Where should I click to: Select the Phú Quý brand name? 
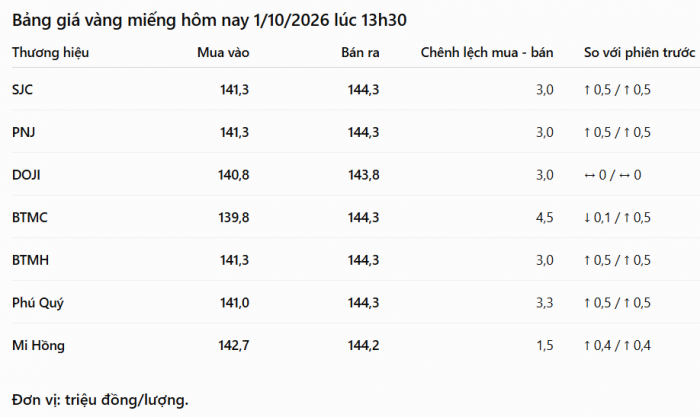[x=38, y=303]
